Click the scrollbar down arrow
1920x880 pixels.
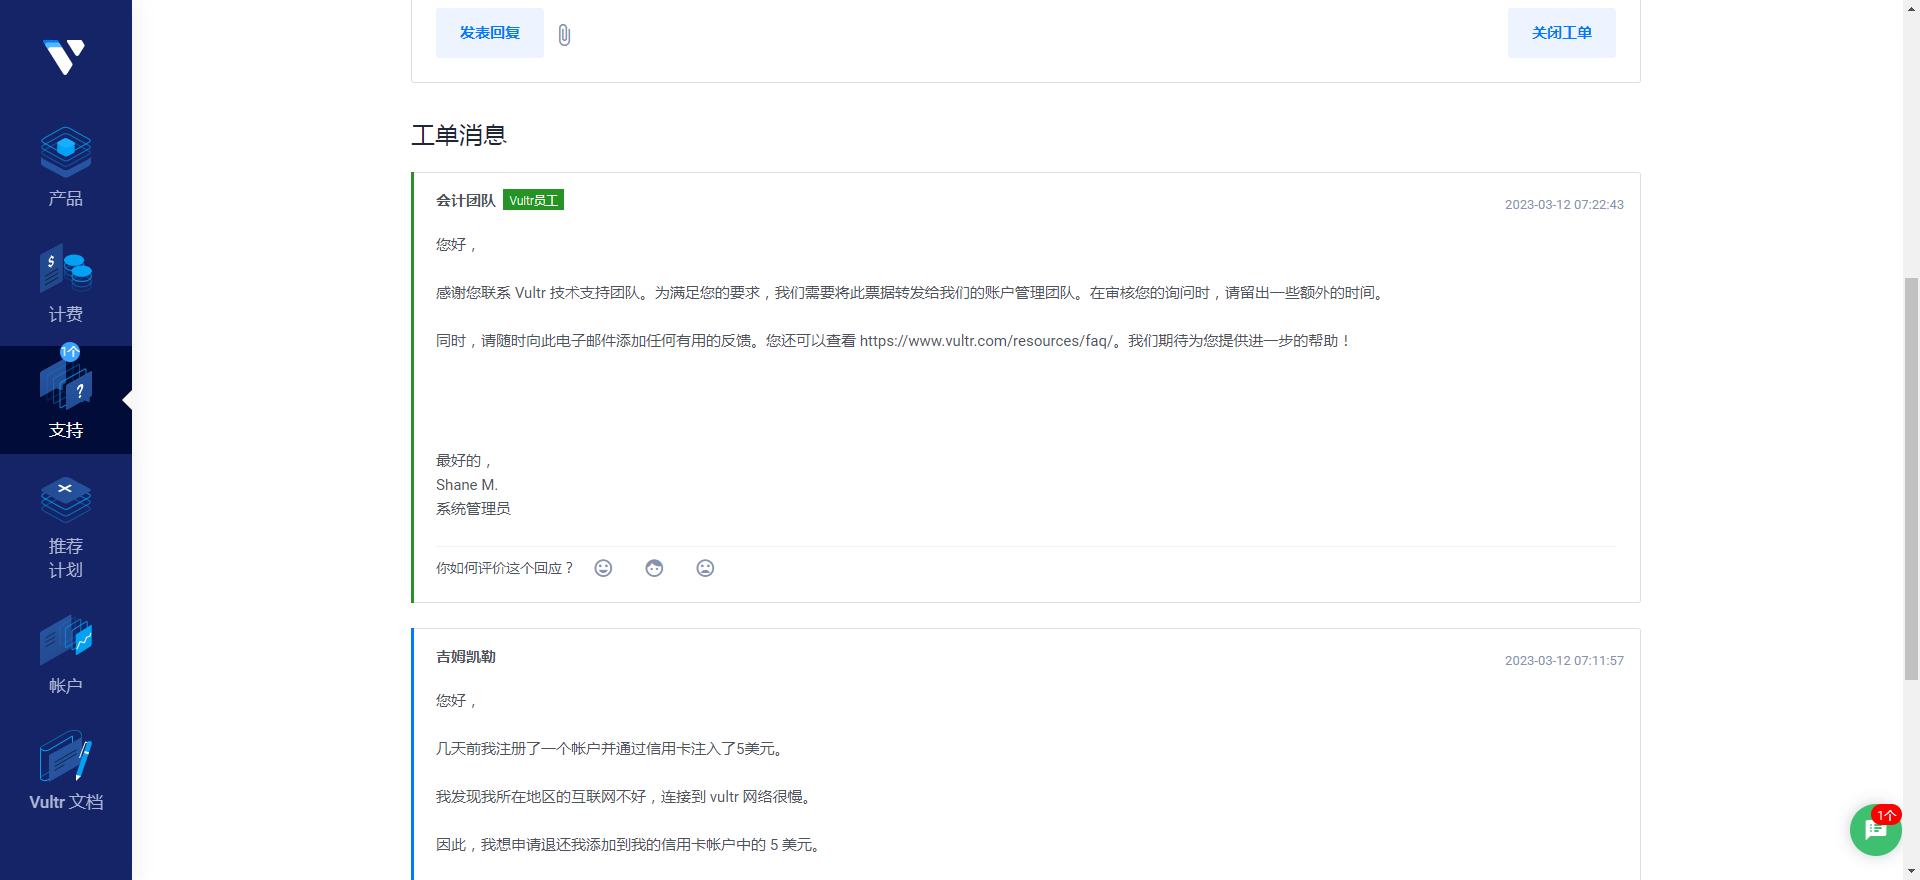[x=1911, y=871]
